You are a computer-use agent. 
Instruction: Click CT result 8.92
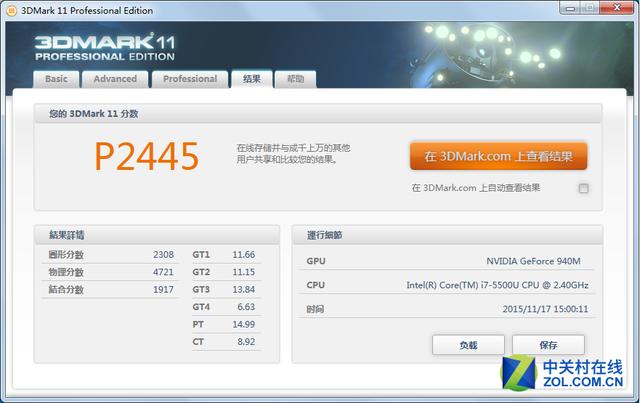pos(246,342)
